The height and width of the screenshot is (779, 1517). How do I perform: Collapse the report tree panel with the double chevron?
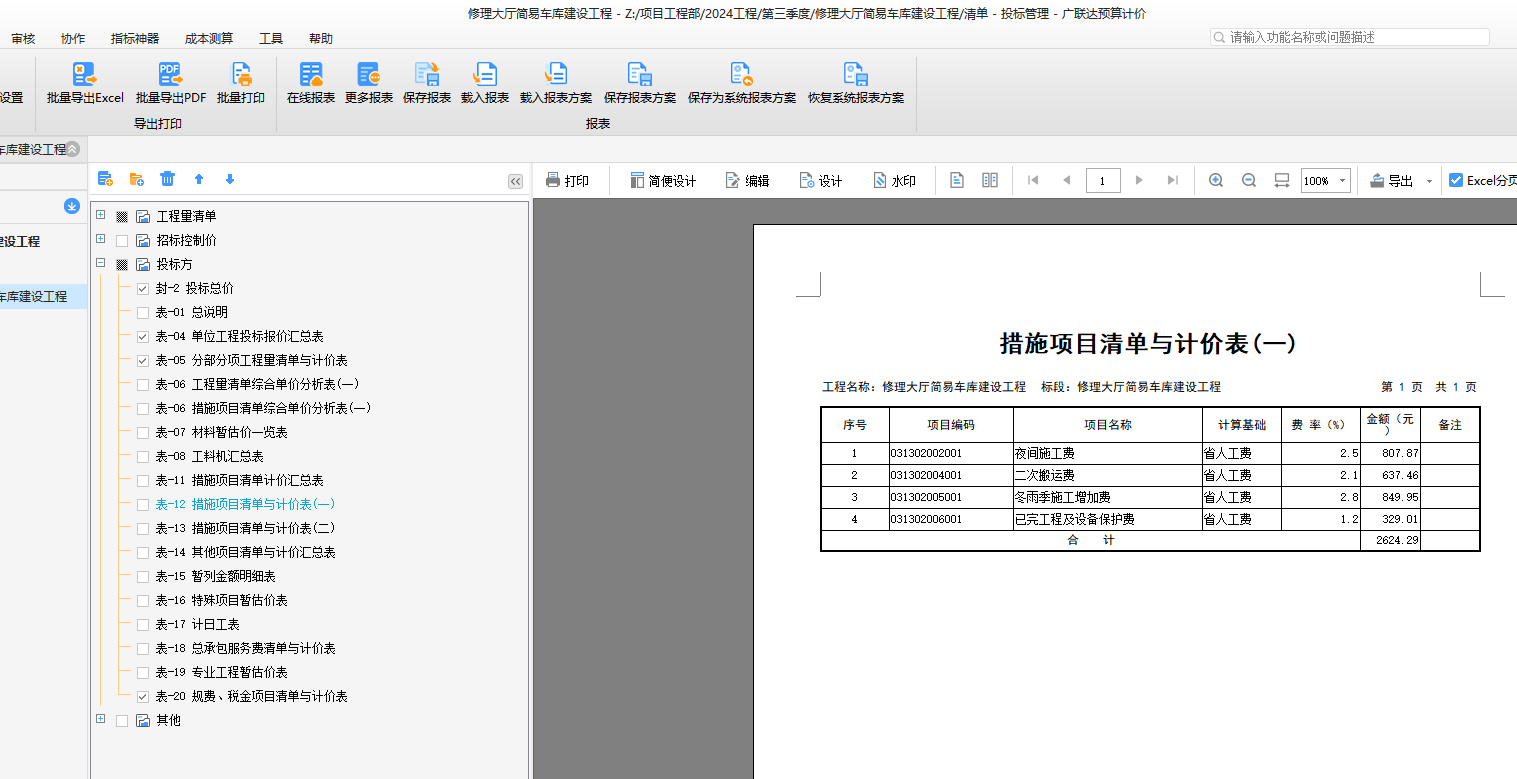[515, 181]
